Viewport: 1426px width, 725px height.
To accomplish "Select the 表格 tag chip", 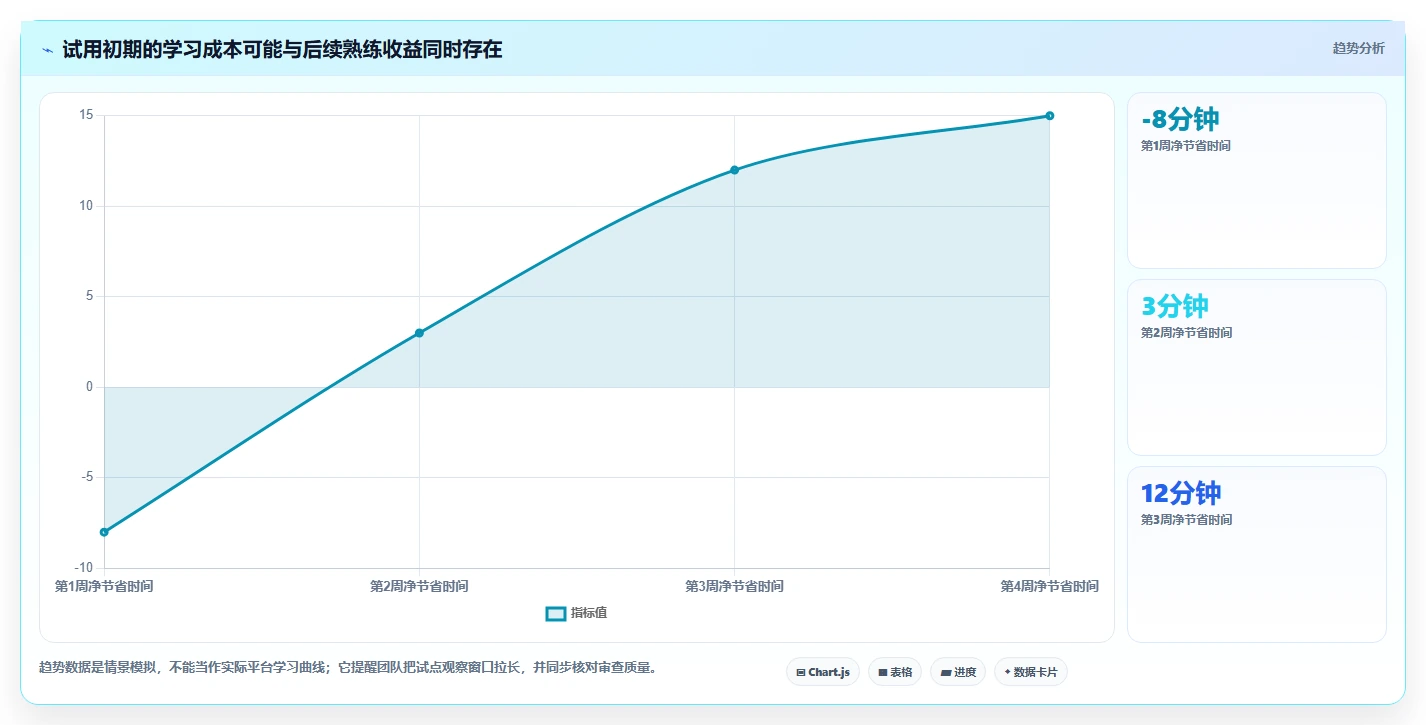I will click(x=894, y=672).
